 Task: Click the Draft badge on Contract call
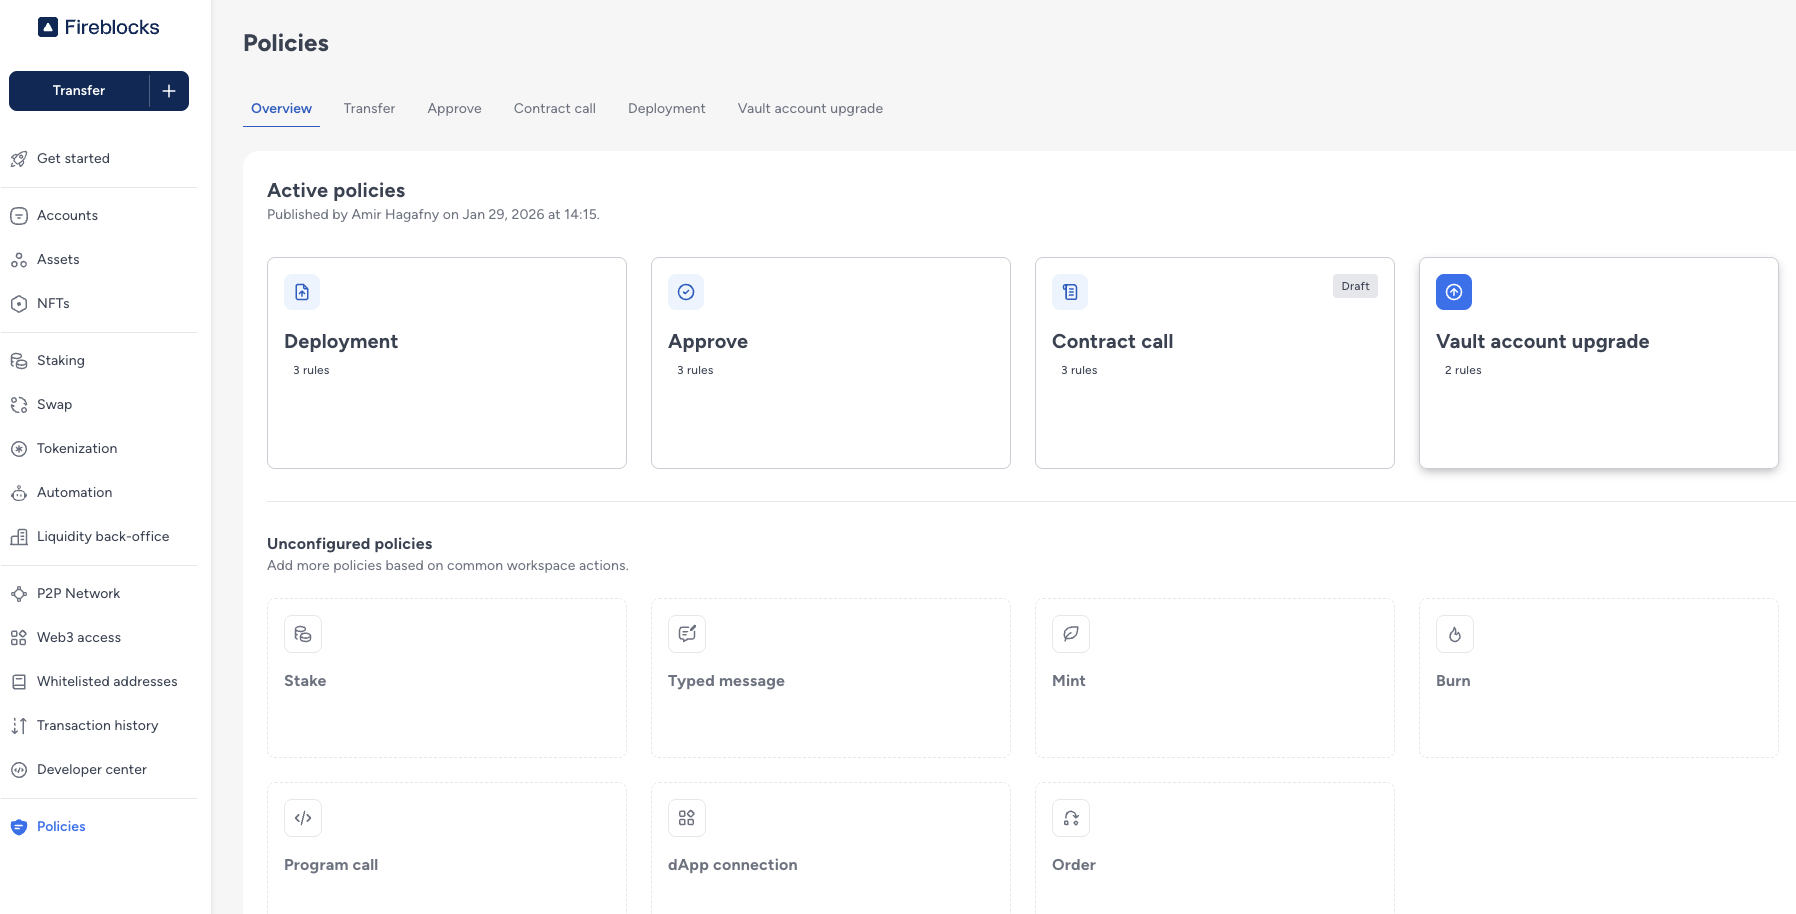tap(1355, 286)
